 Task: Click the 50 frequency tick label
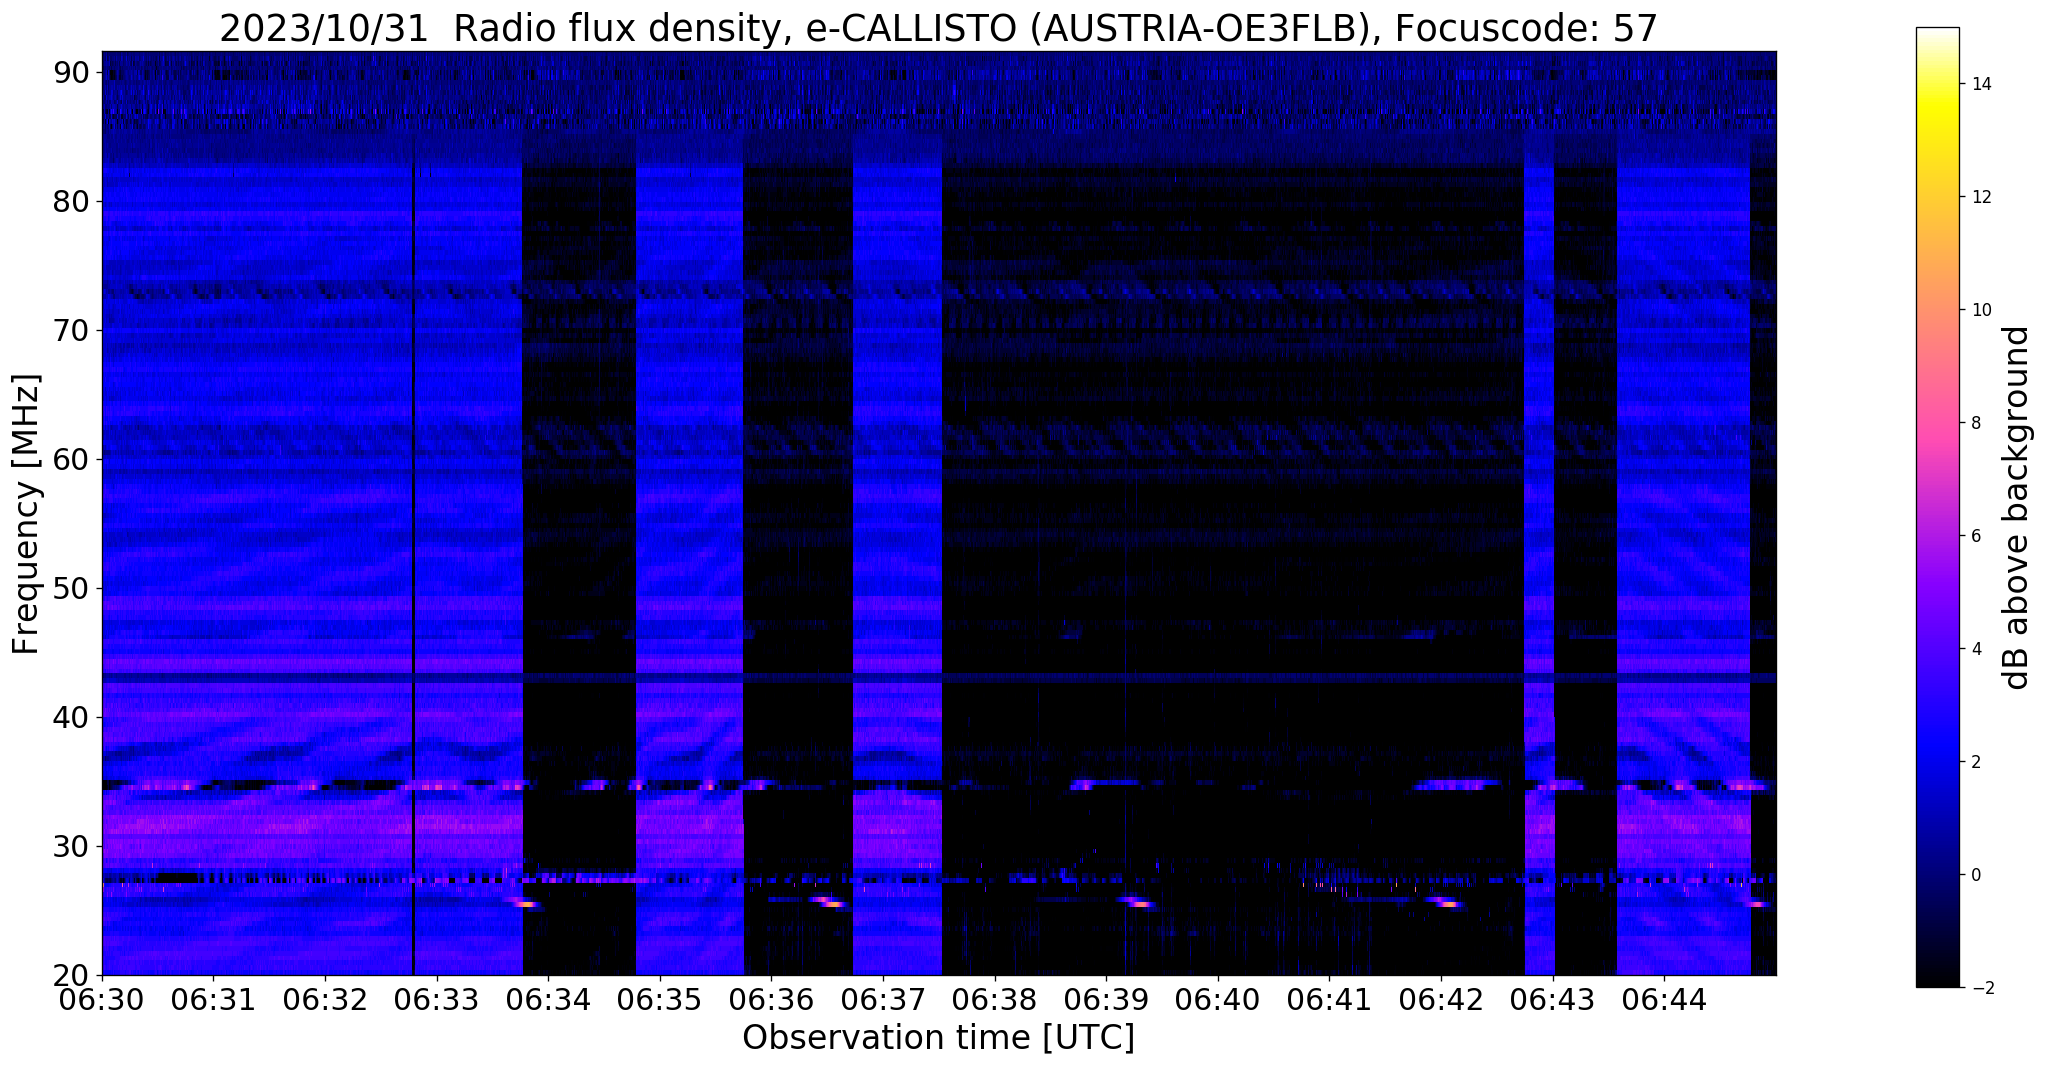click(70, 588)
